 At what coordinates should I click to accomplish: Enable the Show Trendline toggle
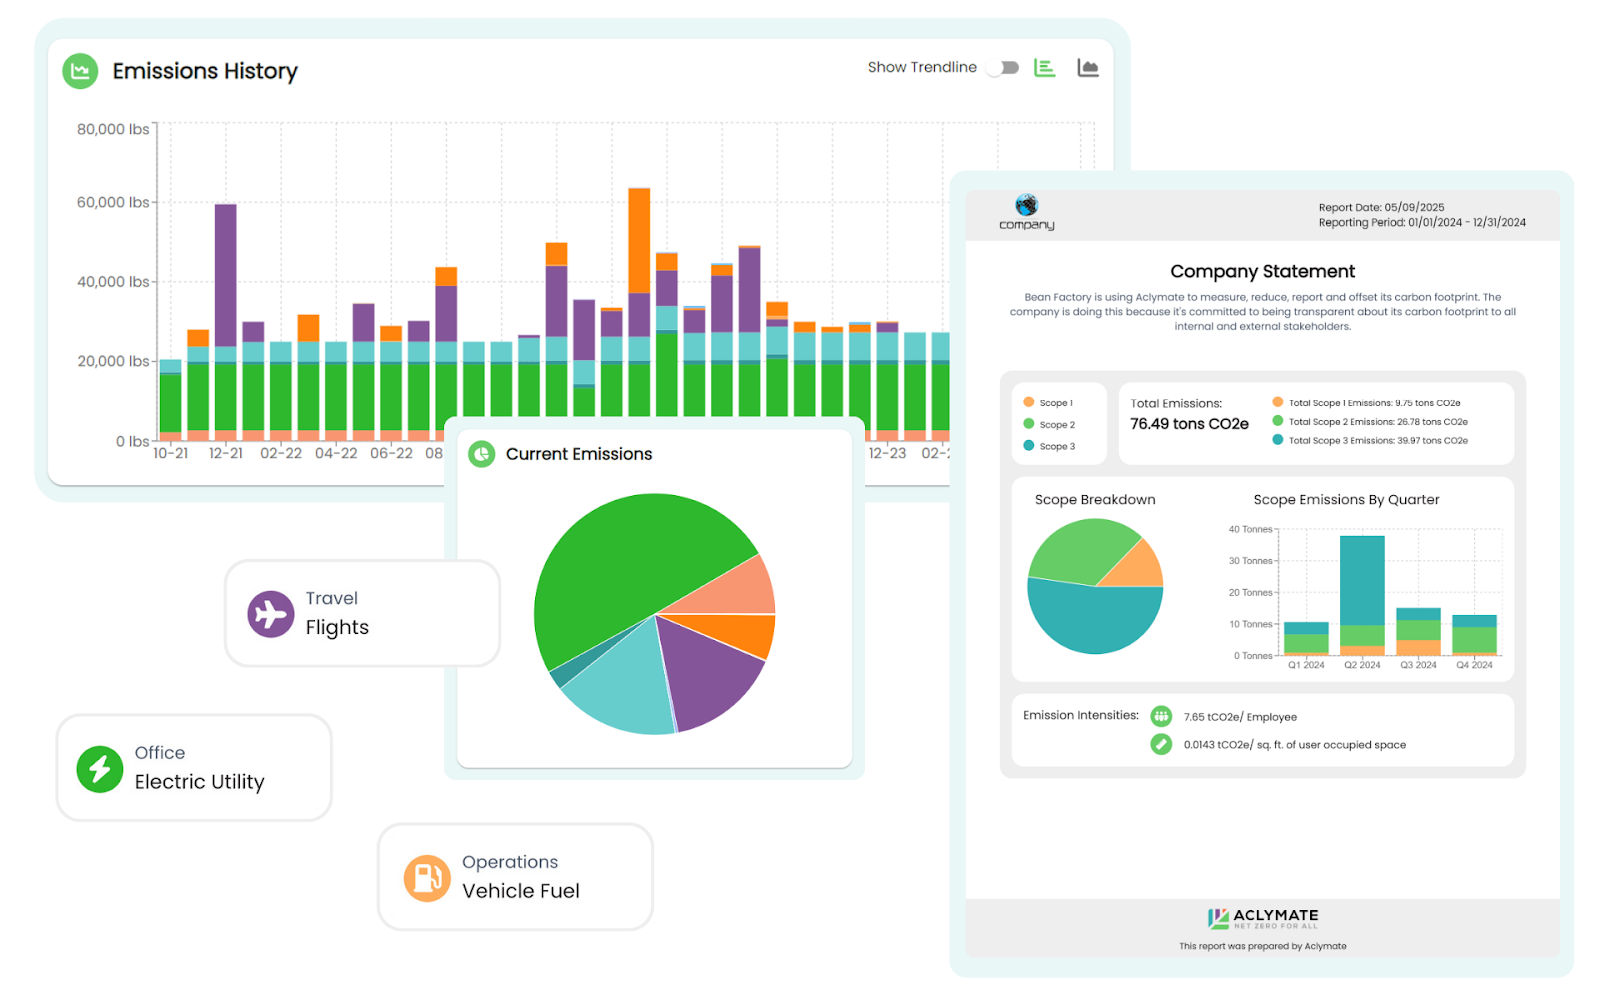pos(1002,67)
